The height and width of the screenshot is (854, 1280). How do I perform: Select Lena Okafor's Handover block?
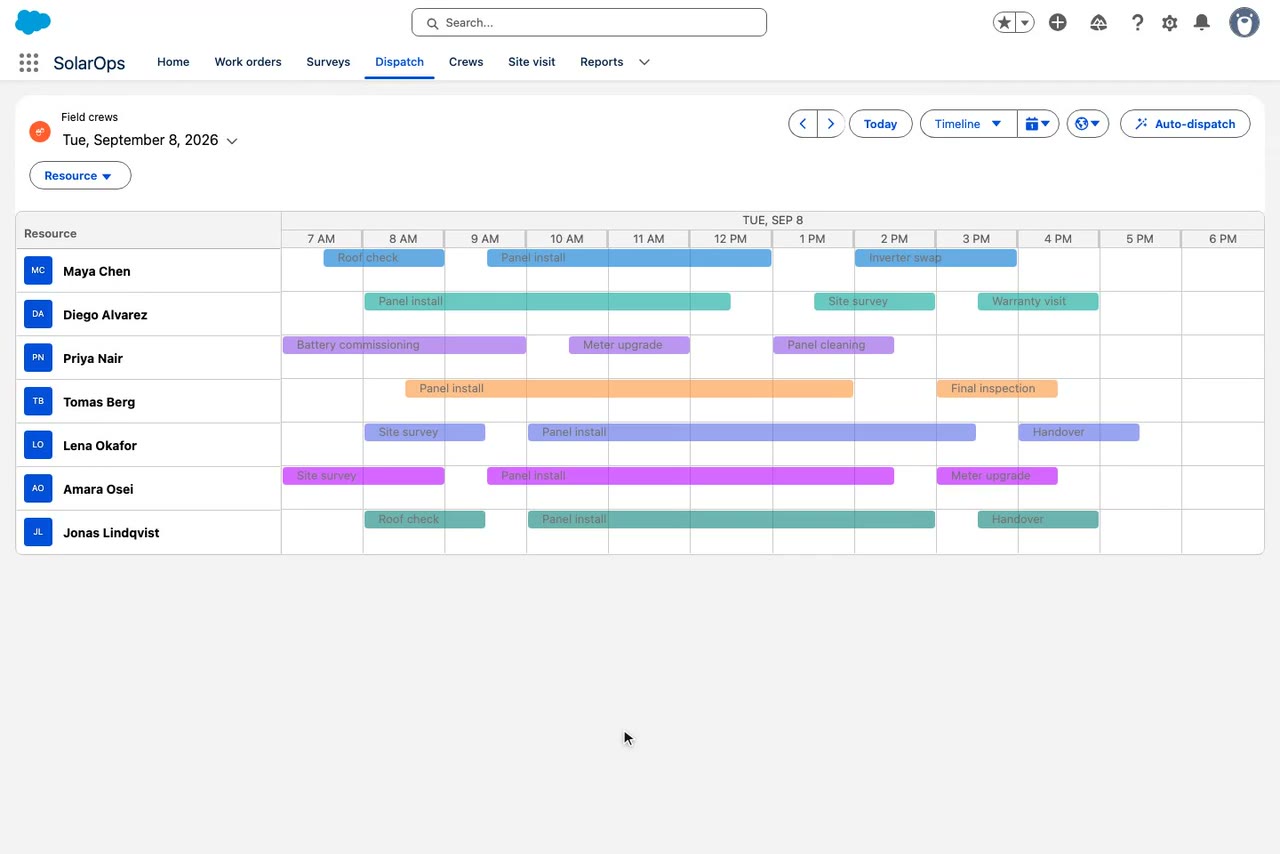coord(1079,432)
